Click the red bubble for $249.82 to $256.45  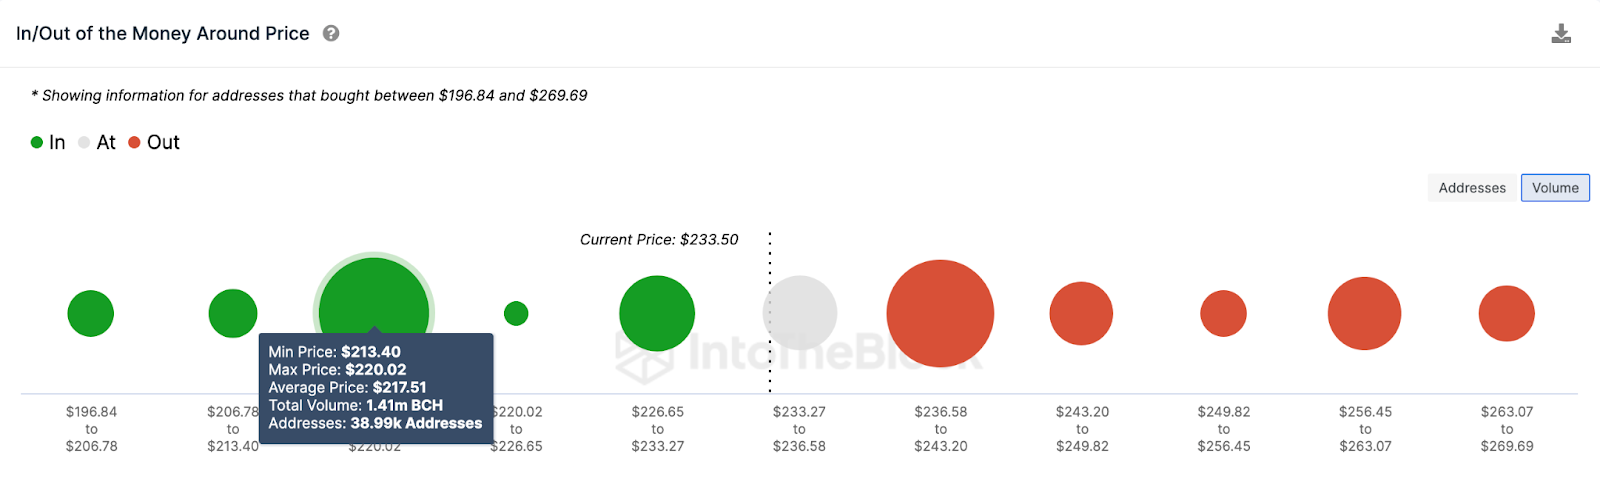click(1223, 313)
